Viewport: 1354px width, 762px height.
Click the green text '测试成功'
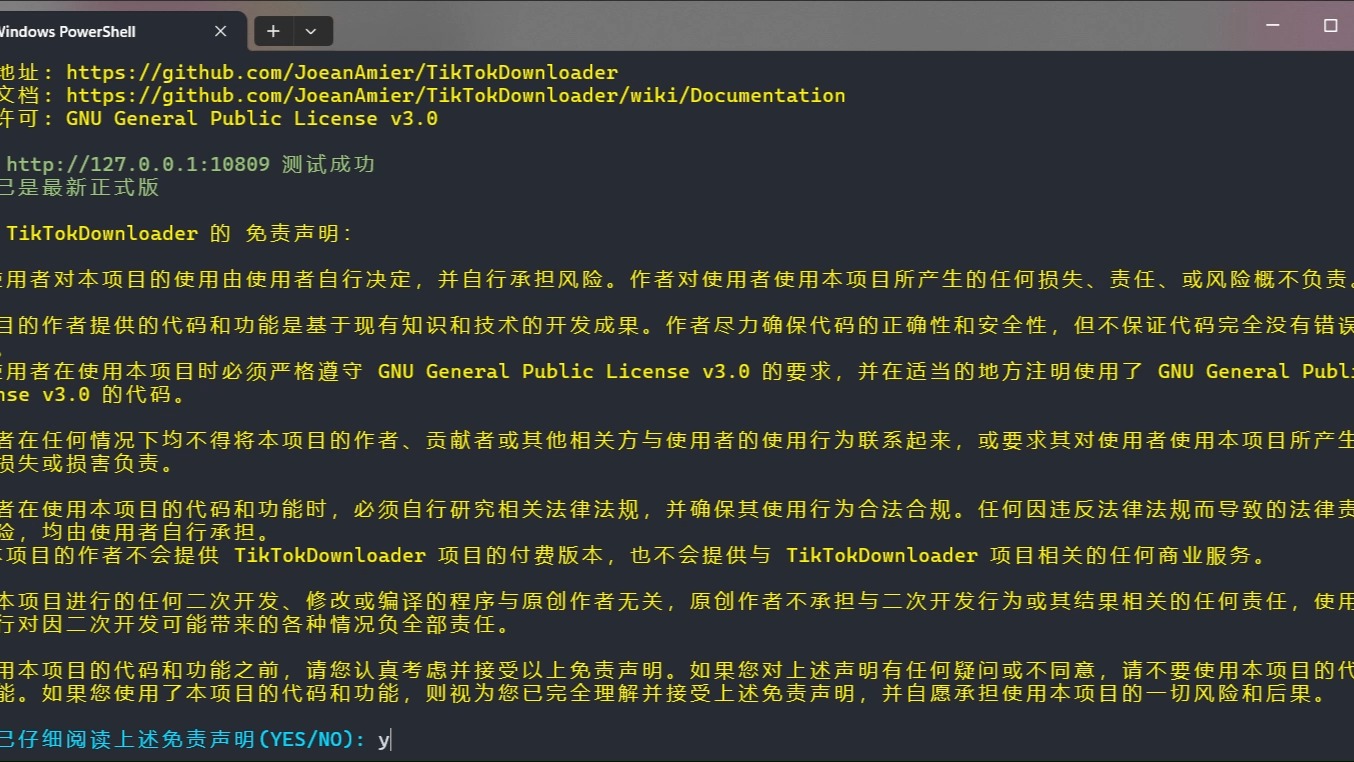[x=328, y=164]
